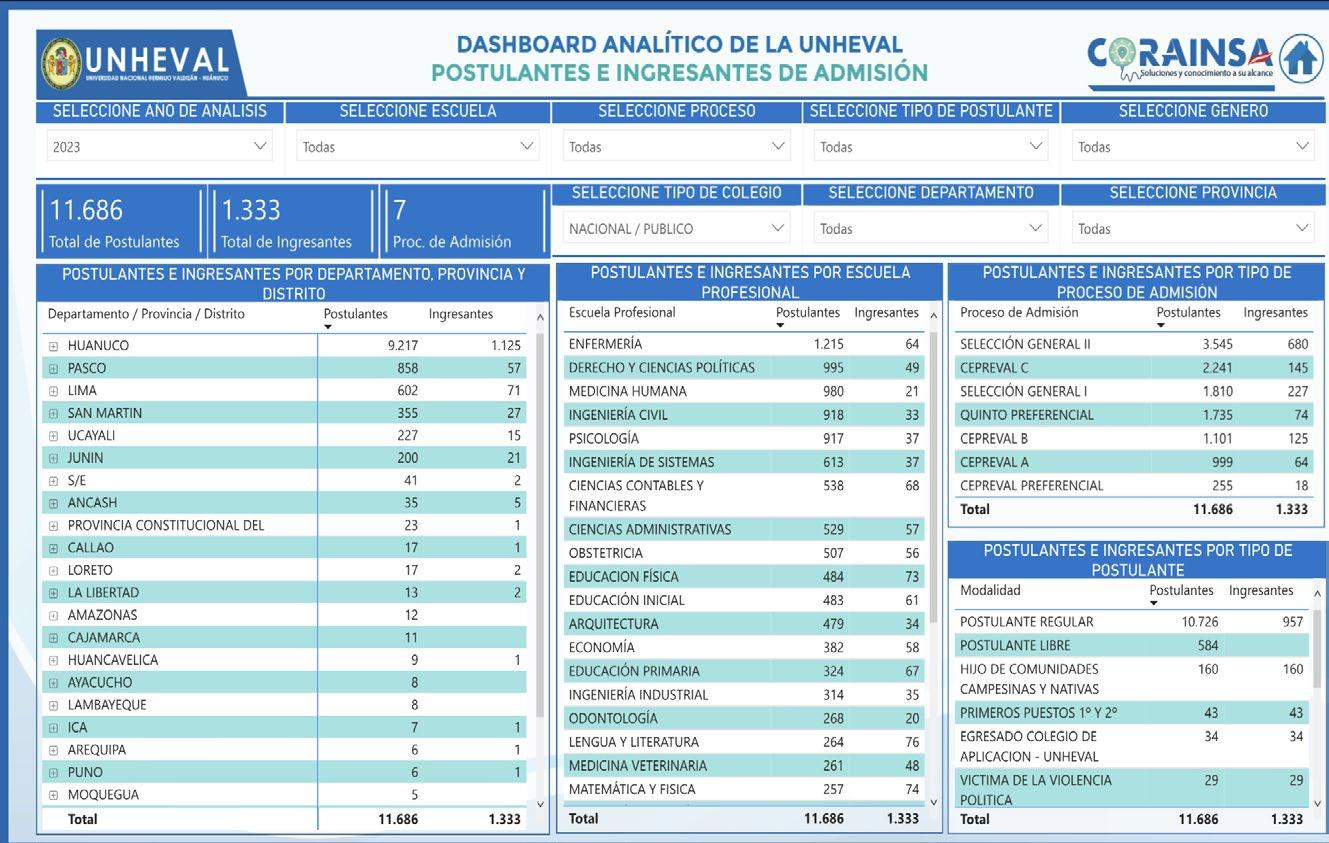Open the Seleccione Proceso dropdown
This screenshot has height=843, width=1329.
(x=676, y=146)
